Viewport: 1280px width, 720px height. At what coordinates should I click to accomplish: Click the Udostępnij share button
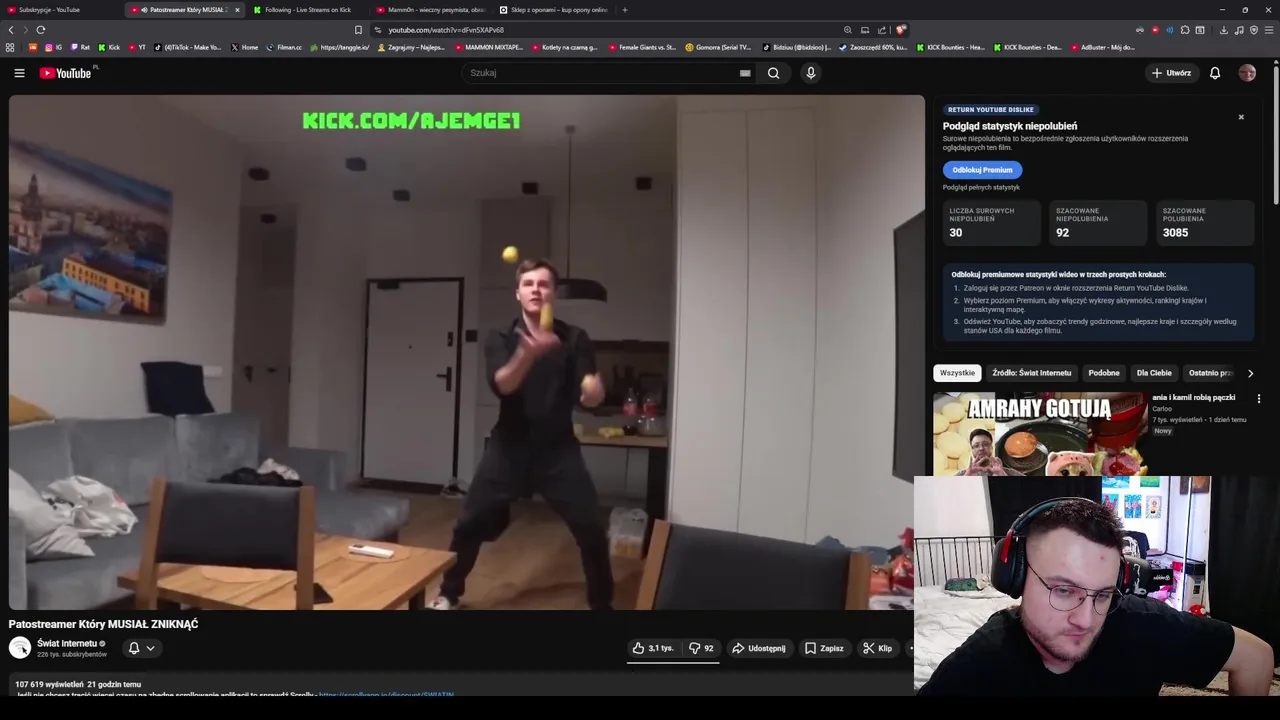pyautogui.click(x=759, y=648)
